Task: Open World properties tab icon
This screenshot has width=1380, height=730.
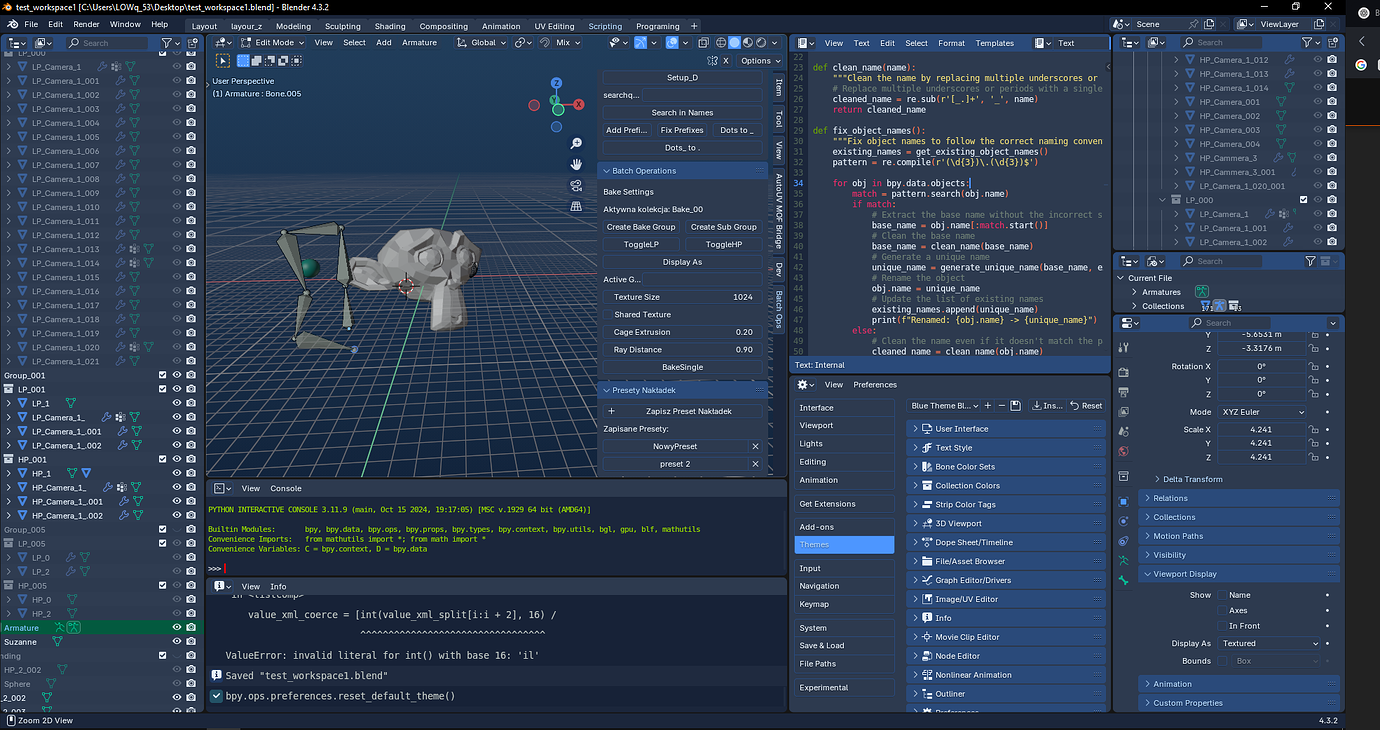Action: 1123,451
